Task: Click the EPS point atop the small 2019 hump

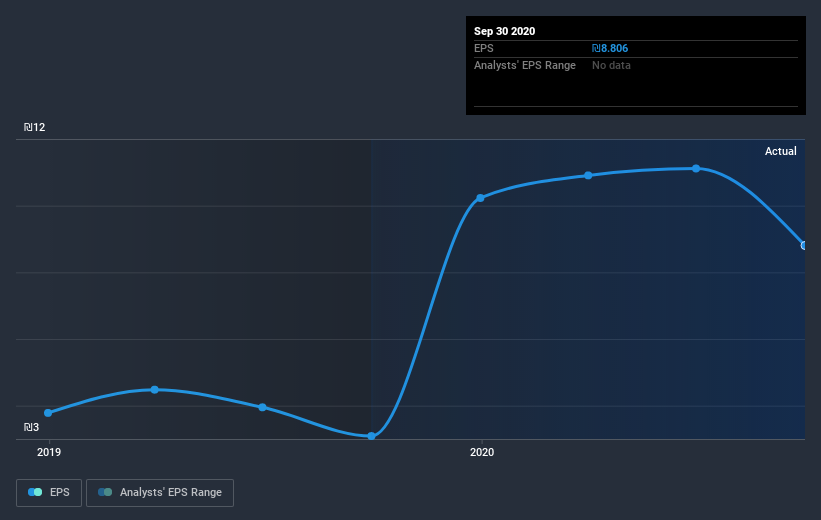Action: coord(154,390)
